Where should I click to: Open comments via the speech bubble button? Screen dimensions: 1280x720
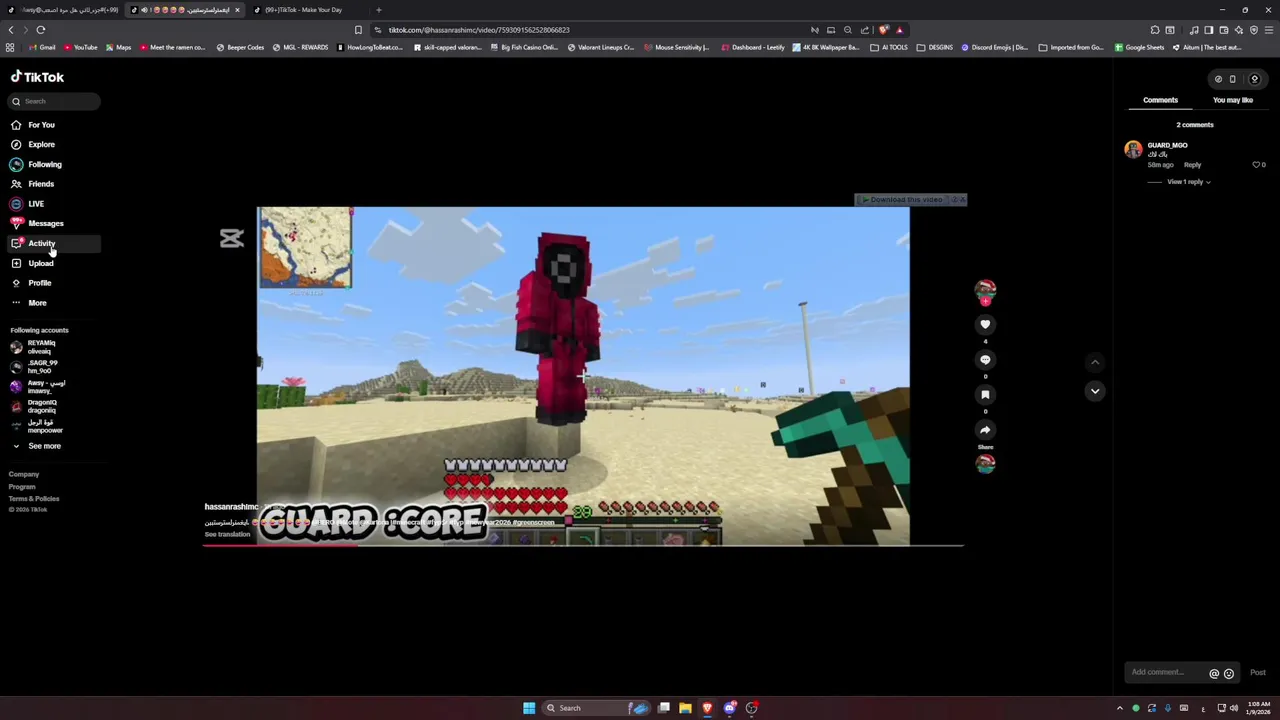tap(985, 360)
